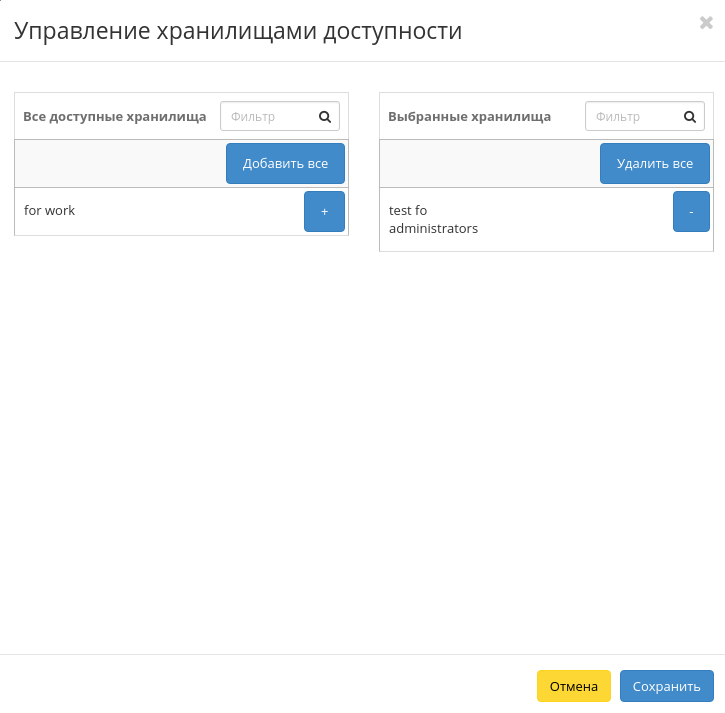This screenshot has height=713, width=725.
Task: Click the "Управление хранилищами доступности" dialog title
Action: pyautogui.click(x=238, y=31)
